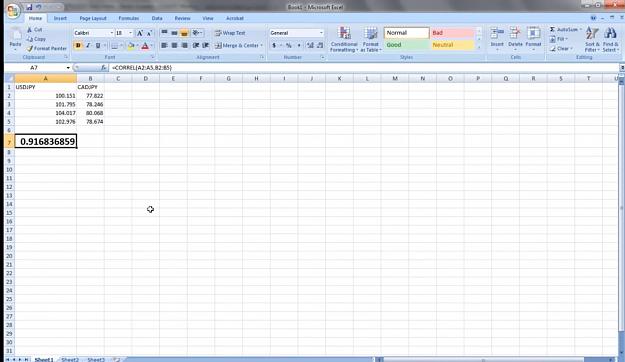
Task: Open text Orientation options
Action: pyautogui.click(x=197, y=33)
